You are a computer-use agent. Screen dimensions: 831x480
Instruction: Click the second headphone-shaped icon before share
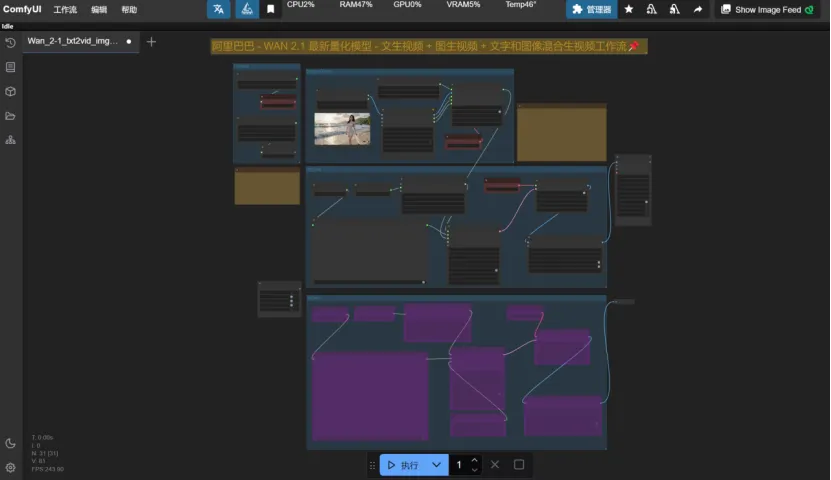[674, 9]
